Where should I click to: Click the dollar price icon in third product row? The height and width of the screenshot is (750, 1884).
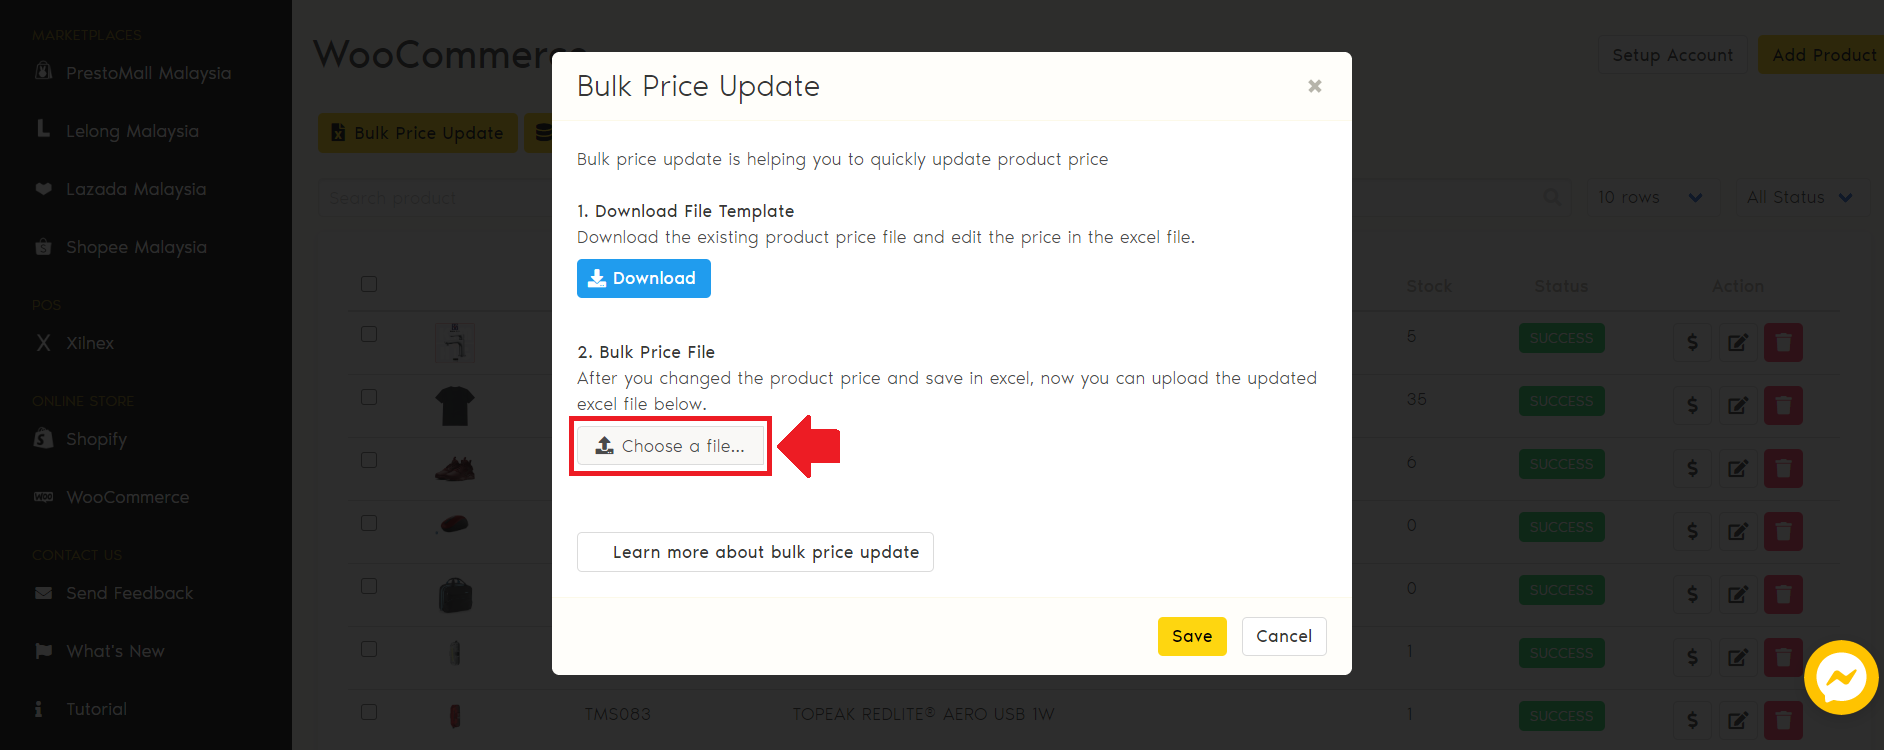click(x=1692, y=468)
